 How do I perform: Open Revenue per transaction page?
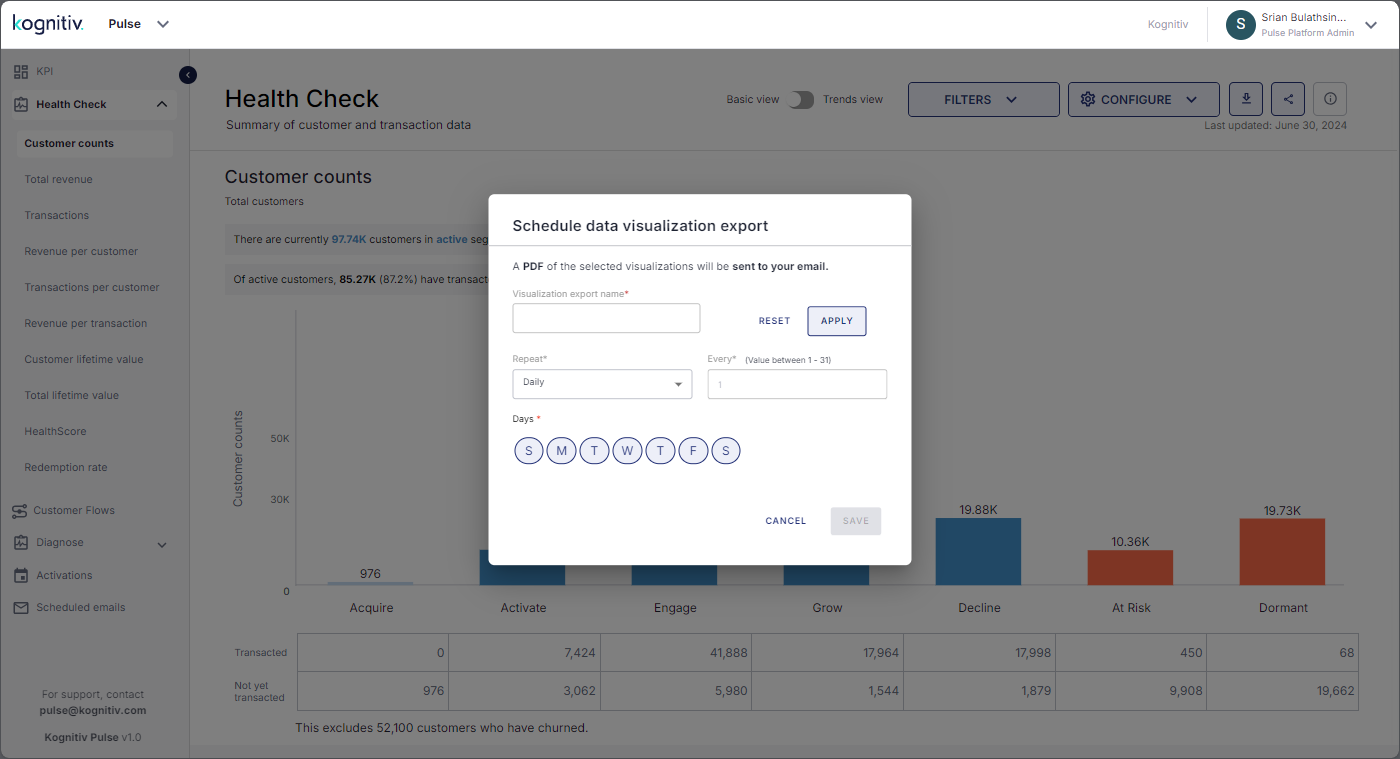coord(86,324)
